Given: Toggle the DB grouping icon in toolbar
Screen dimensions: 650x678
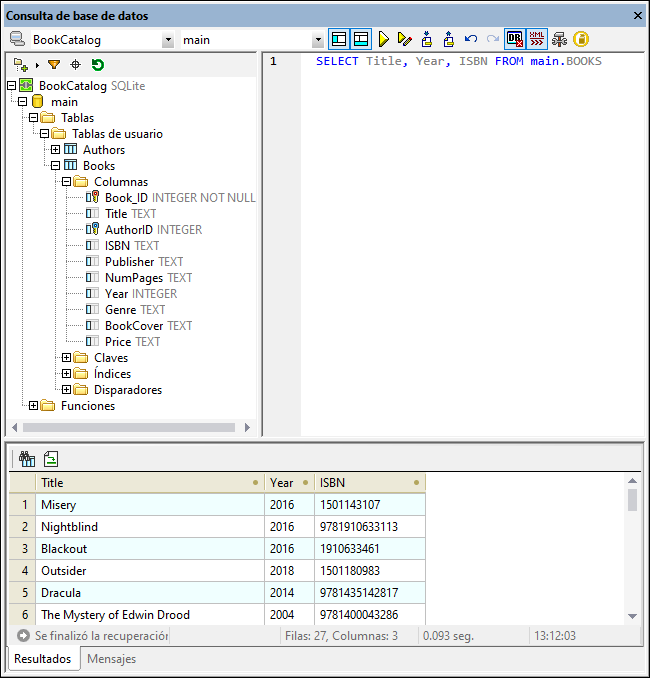Looking at the screenshot, I should [x=515, y=40].
